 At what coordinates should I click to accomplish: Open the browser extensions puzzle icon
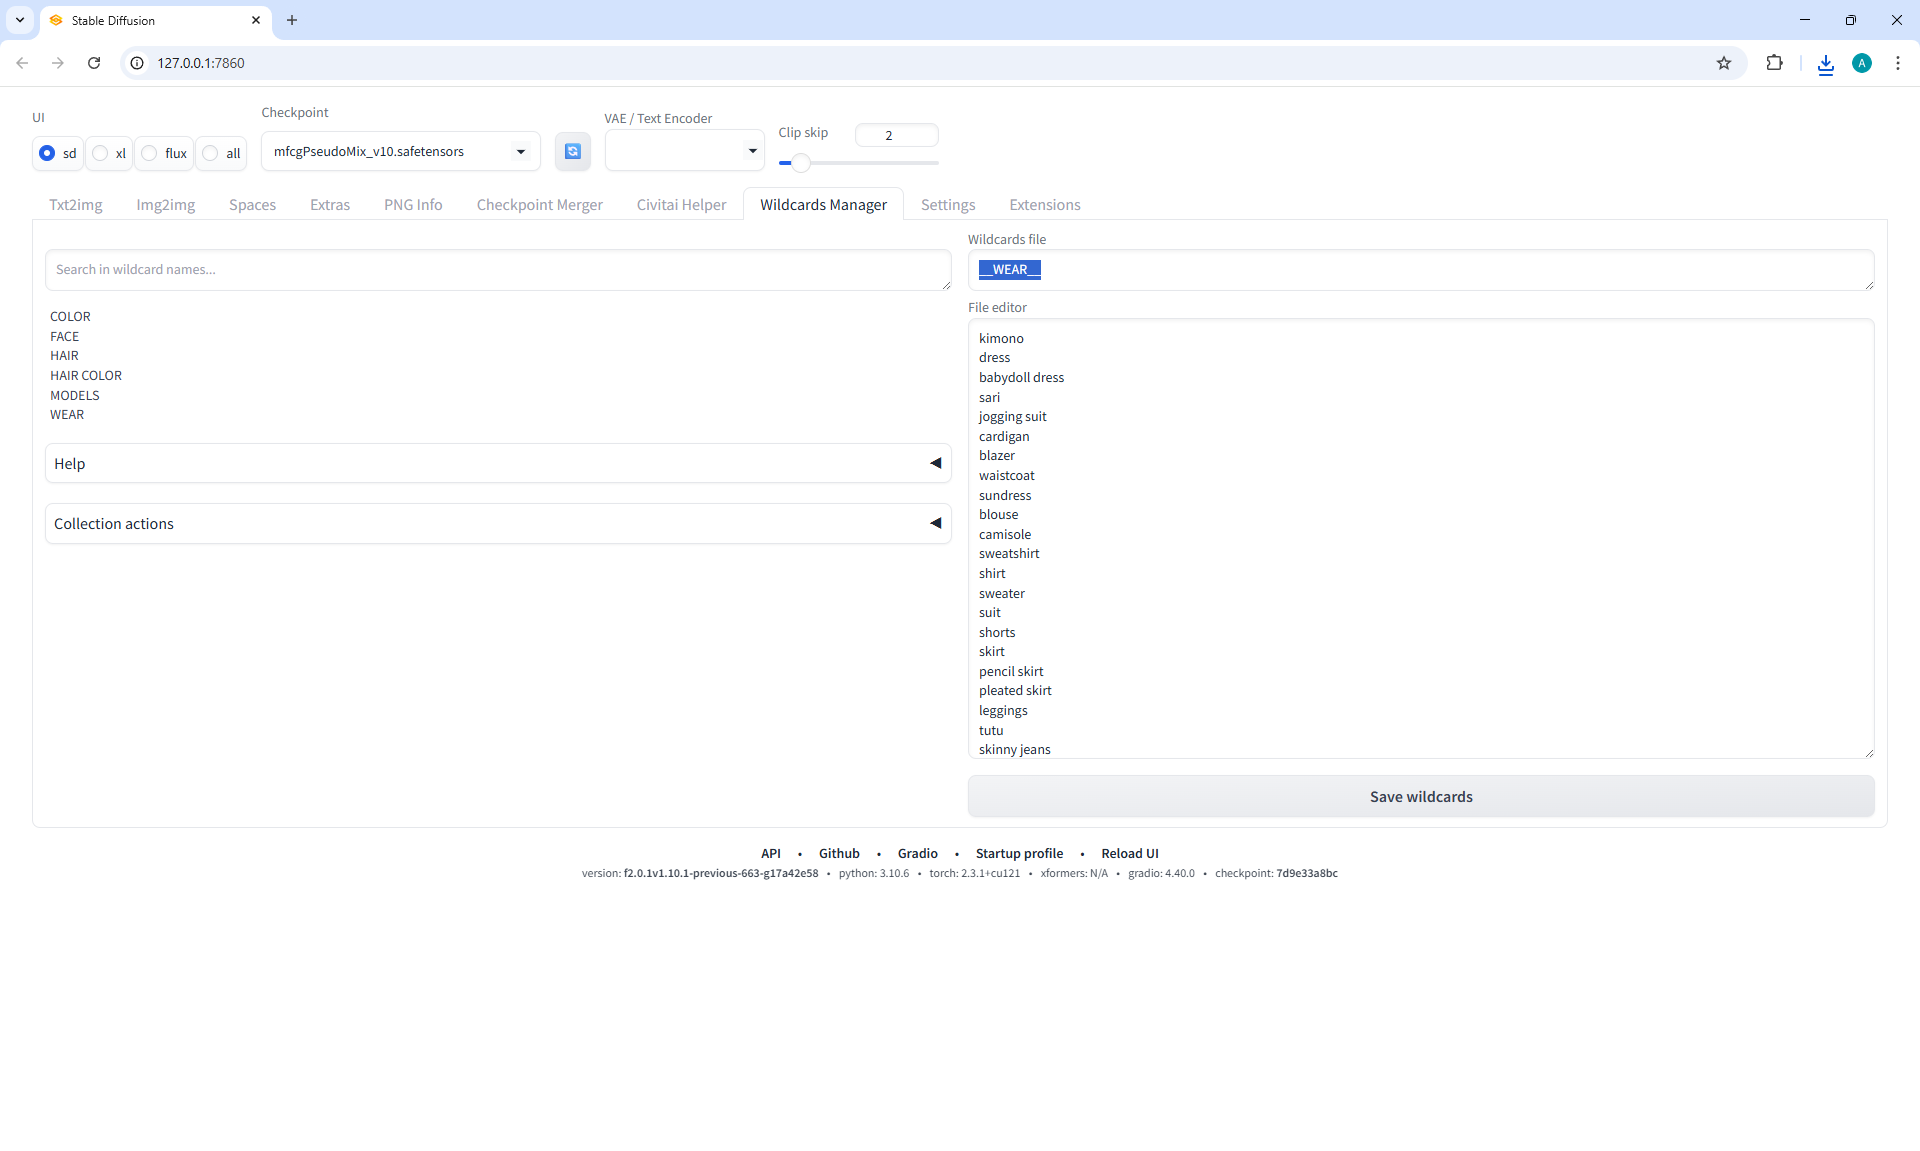click(x=1774, y=63)
